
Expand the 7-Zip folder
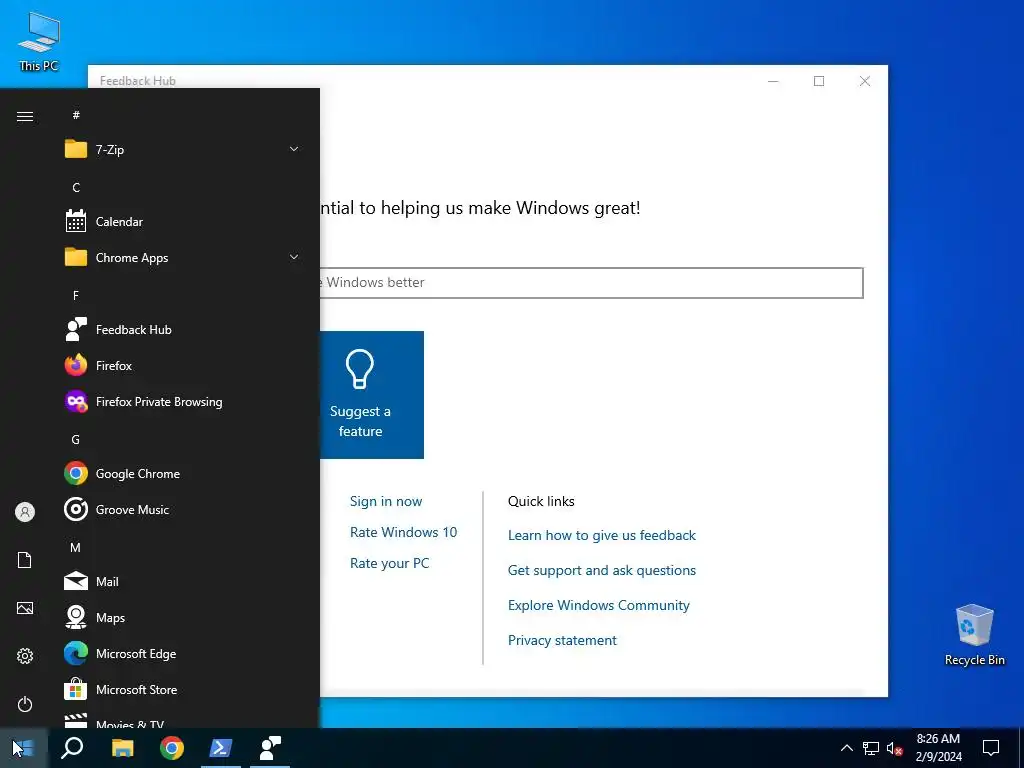click(184, 150)
